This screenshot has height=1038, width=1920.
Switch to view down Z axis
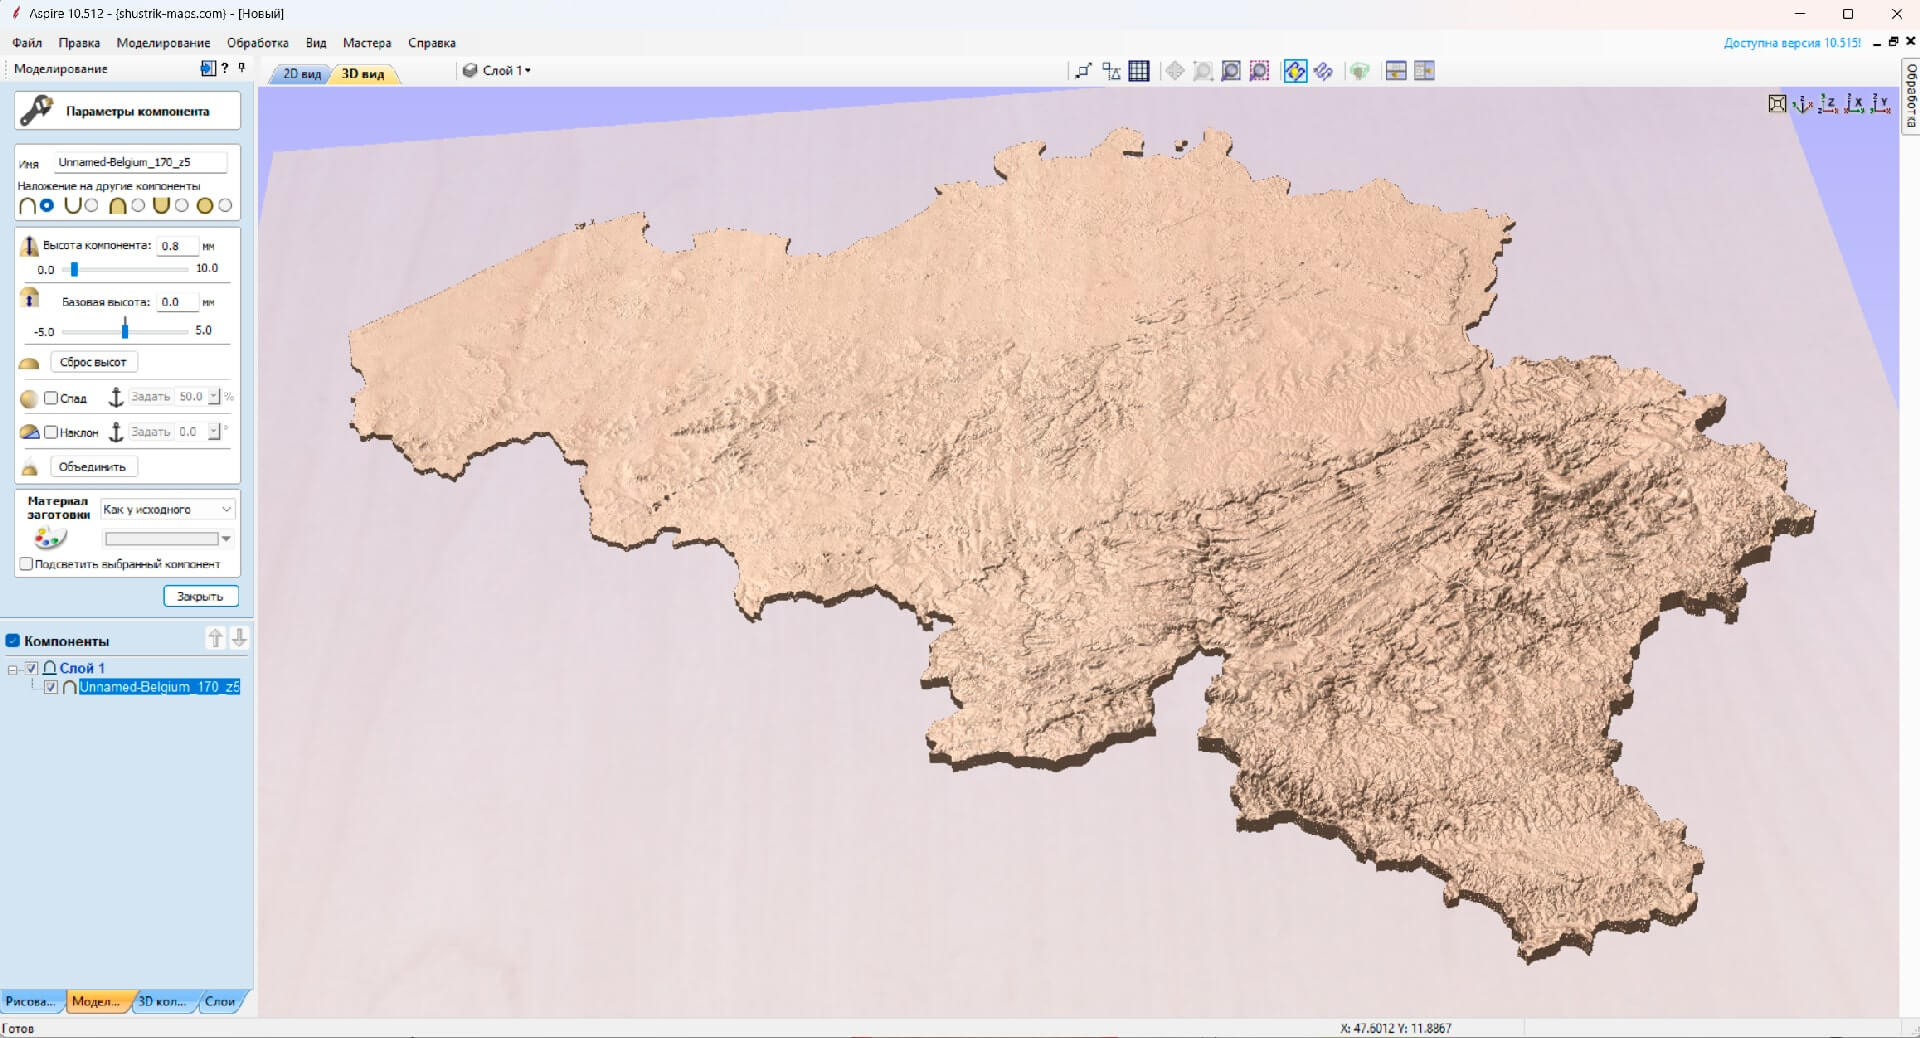click(x=1829, y=104)
